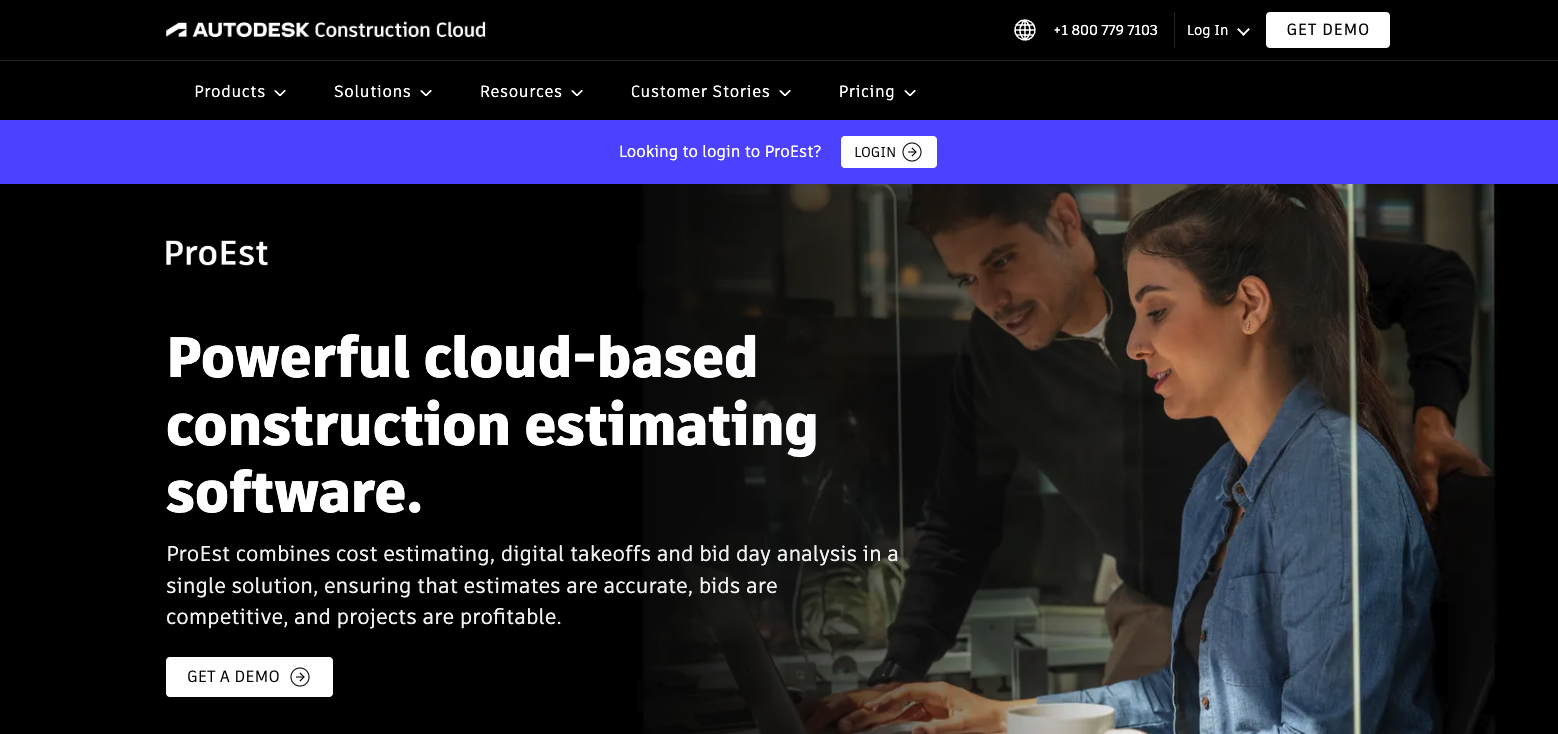The image size is (1558, 734).
Task: Click the circled arrow on GET A DEMO
Action: pyautogui.click(x=300, y=677)
